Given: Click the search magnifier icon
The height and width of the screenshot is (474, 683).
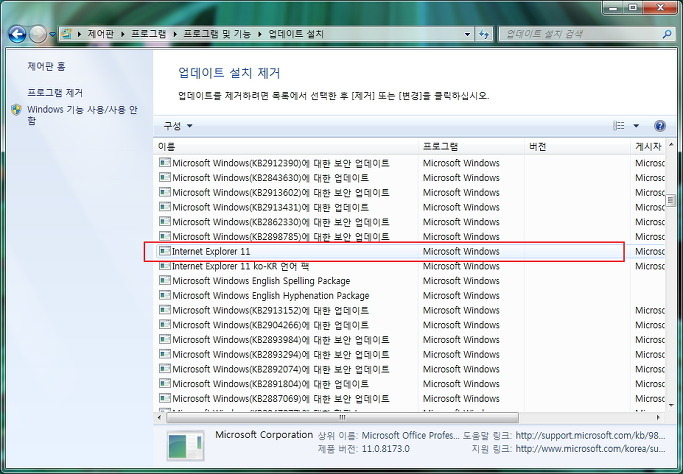Looking at the screenshot, I should pyautogui.click(x=666, y=34).
